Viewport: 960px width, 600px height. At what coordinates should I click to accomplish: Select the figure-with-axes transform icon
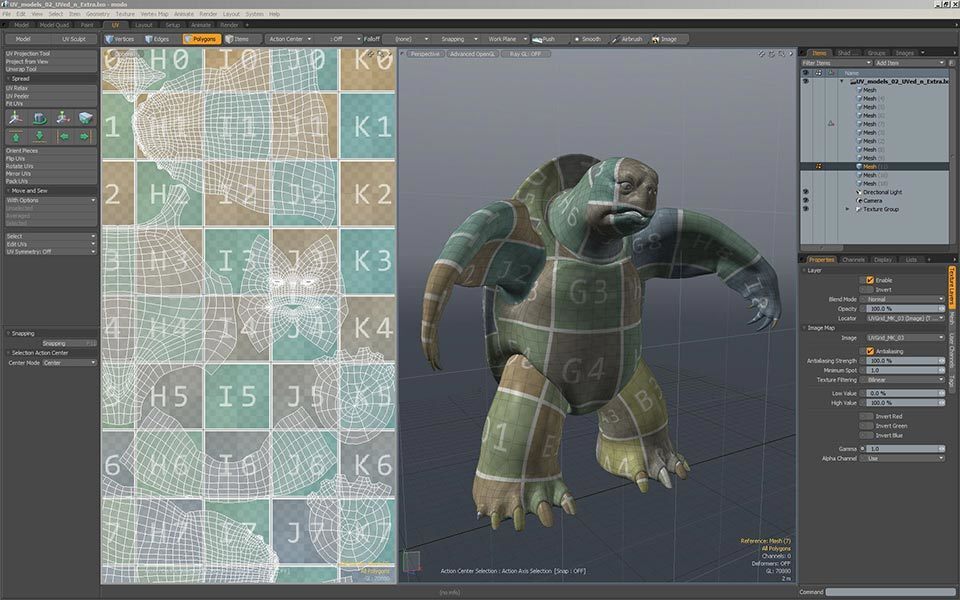[62, 118]
